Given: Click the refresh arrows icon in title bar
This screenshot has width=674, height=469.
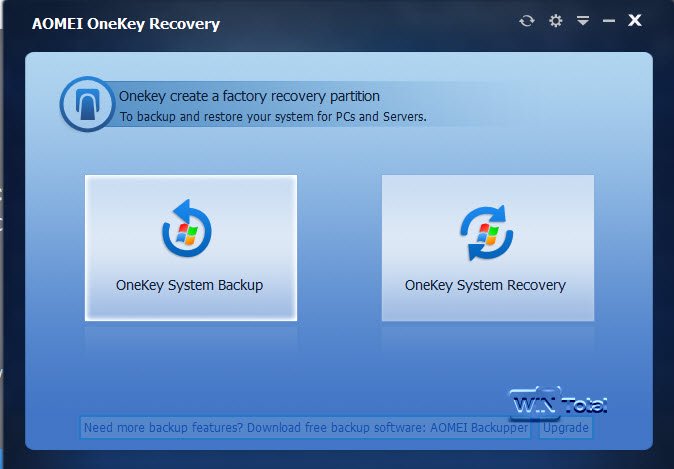Looking at the screenshot, I should (527, 21).
